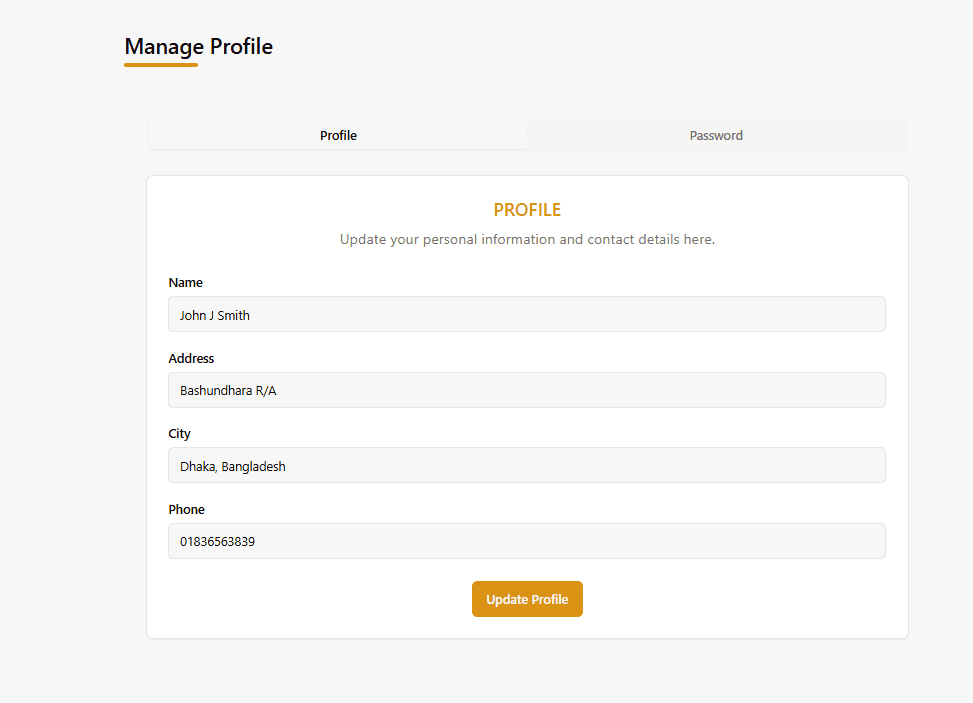Click the 'Update your personal information' description

527,240
